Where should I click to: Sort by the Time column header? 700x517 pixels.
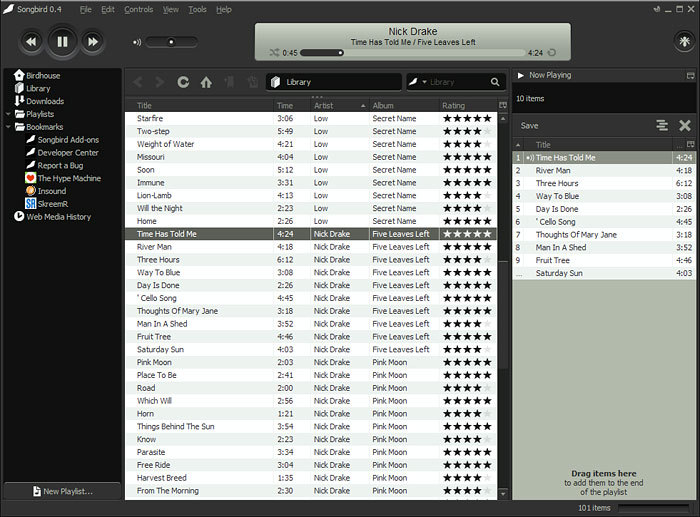coord(292,106)
